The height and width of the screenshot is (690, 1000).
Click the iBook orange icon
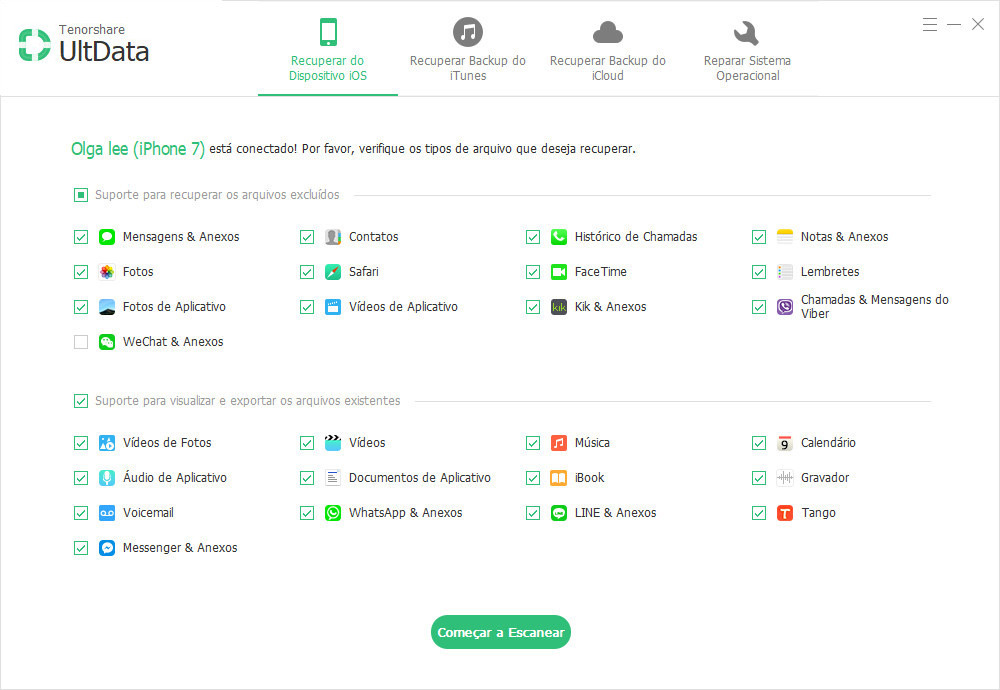click(x=559, y=478)
